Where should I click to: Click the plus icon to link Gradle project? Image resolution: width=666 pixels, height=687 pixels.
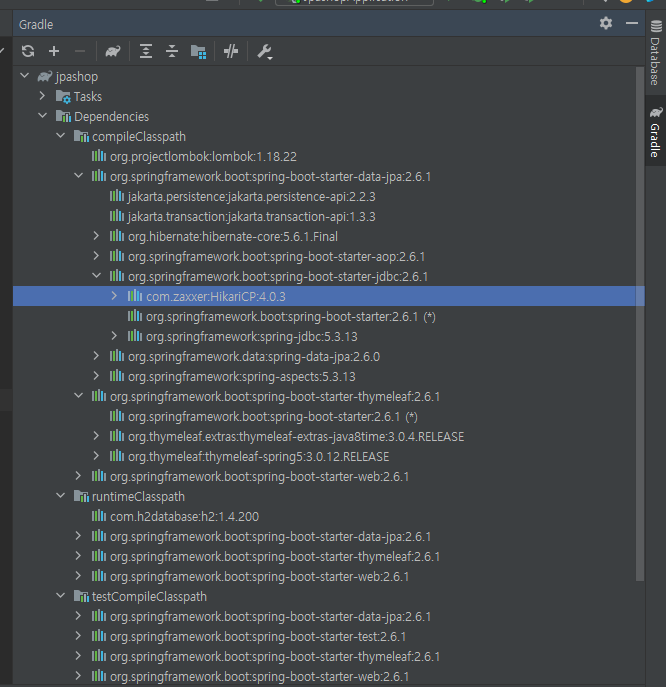tap(54, 51)
